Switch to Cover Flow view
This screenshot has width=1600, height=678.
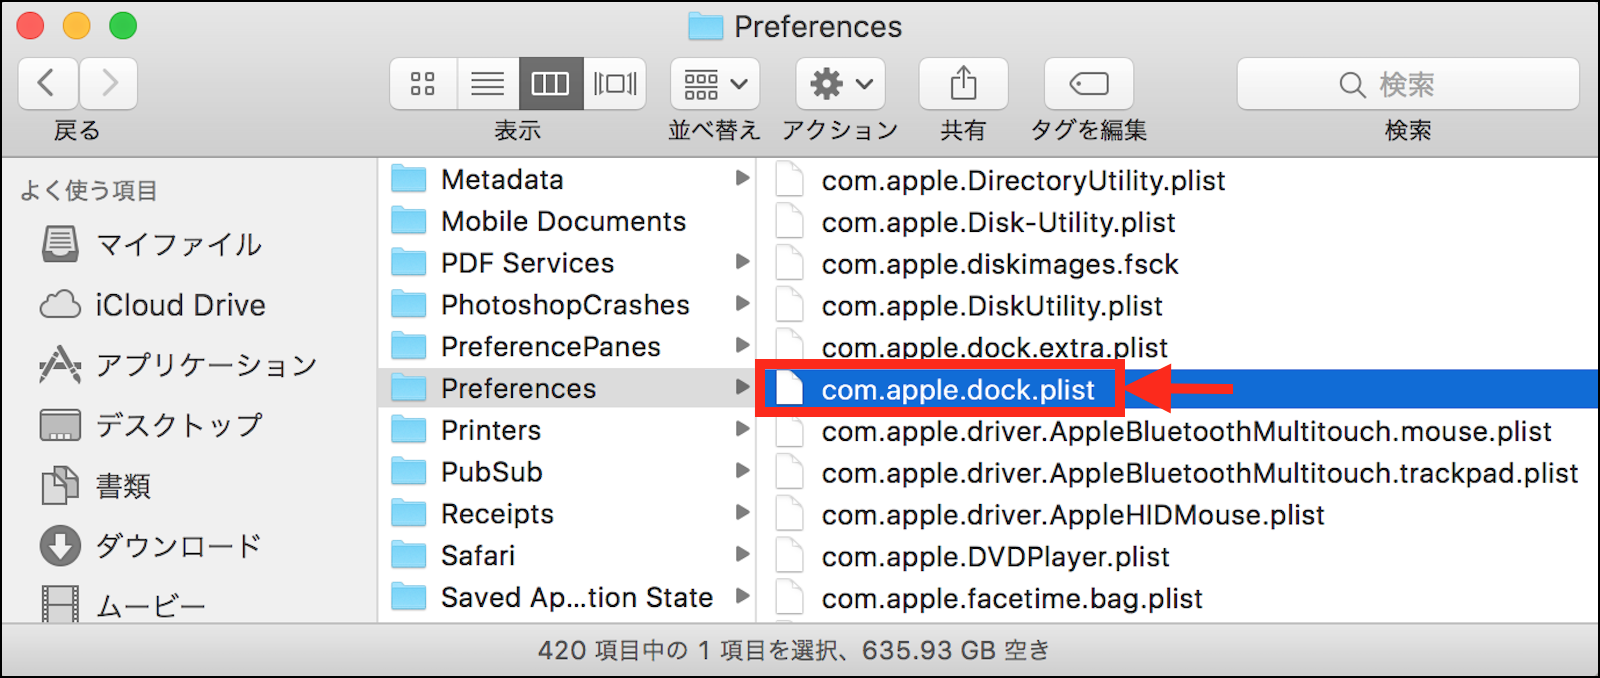coord(614,83)
